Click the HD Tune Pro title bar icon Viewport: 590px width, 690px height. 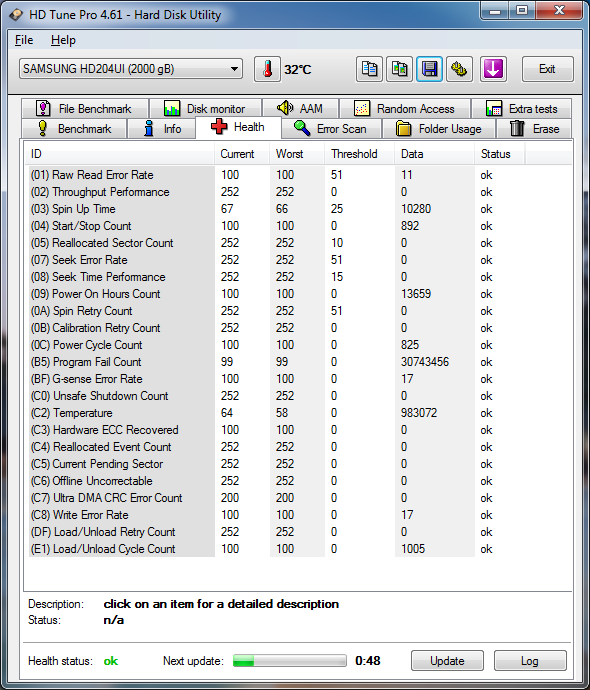point(16,15)
